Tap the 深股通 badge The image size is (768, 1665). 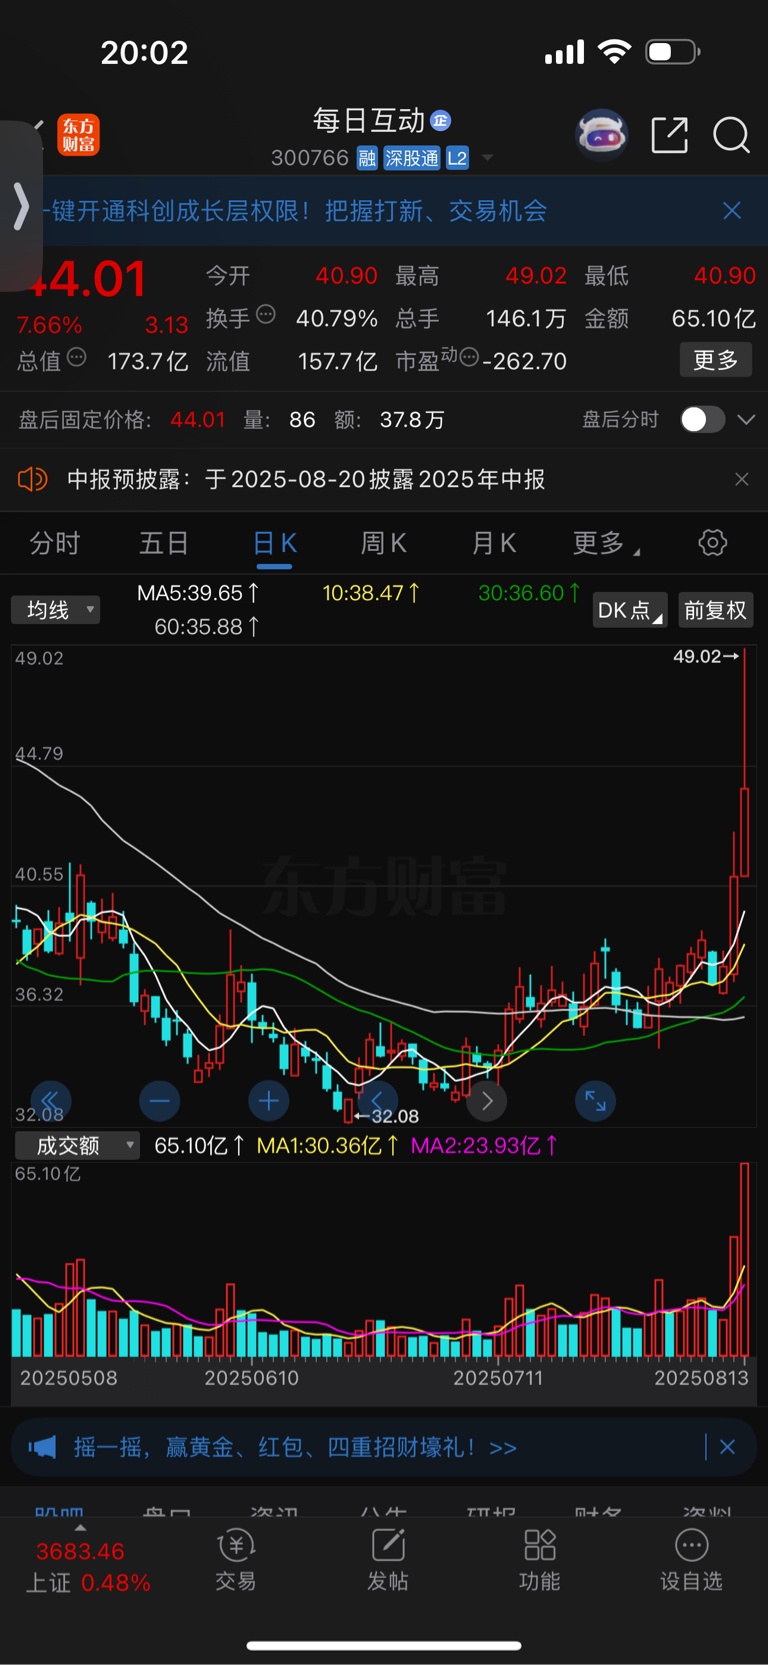pyautogui.click(x=412, y=158)
